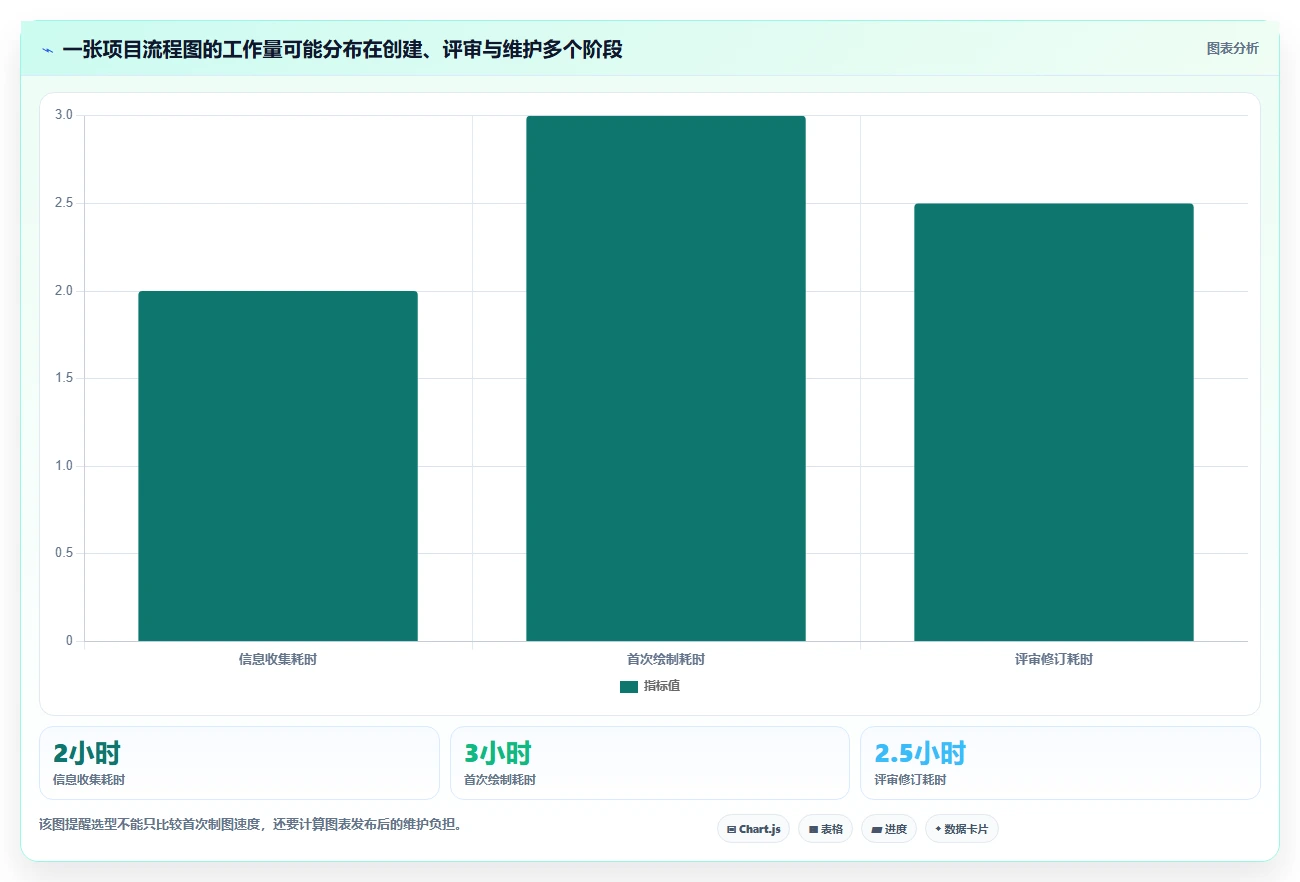Click the Chart.js tag chip
Viewport: 1300px width, 882px height.
tap(754, 829)
